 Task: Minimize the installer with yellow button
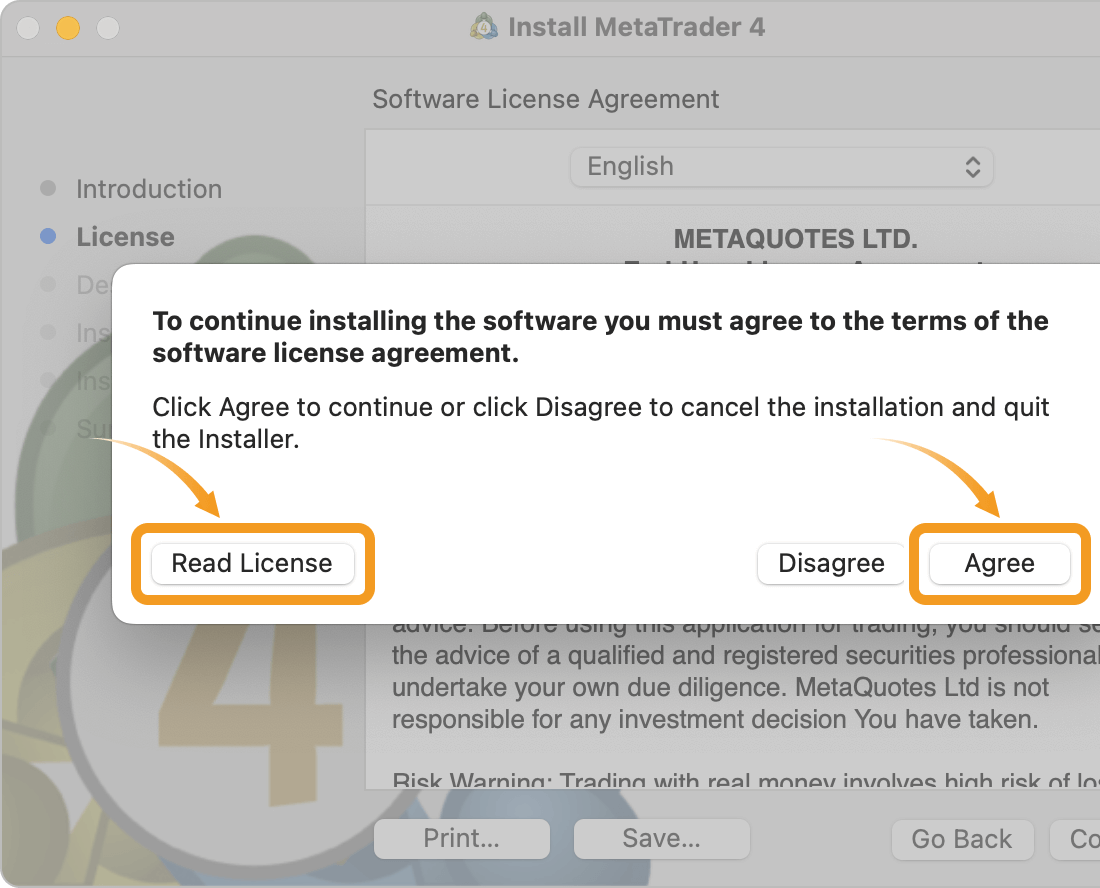[68, 28]
